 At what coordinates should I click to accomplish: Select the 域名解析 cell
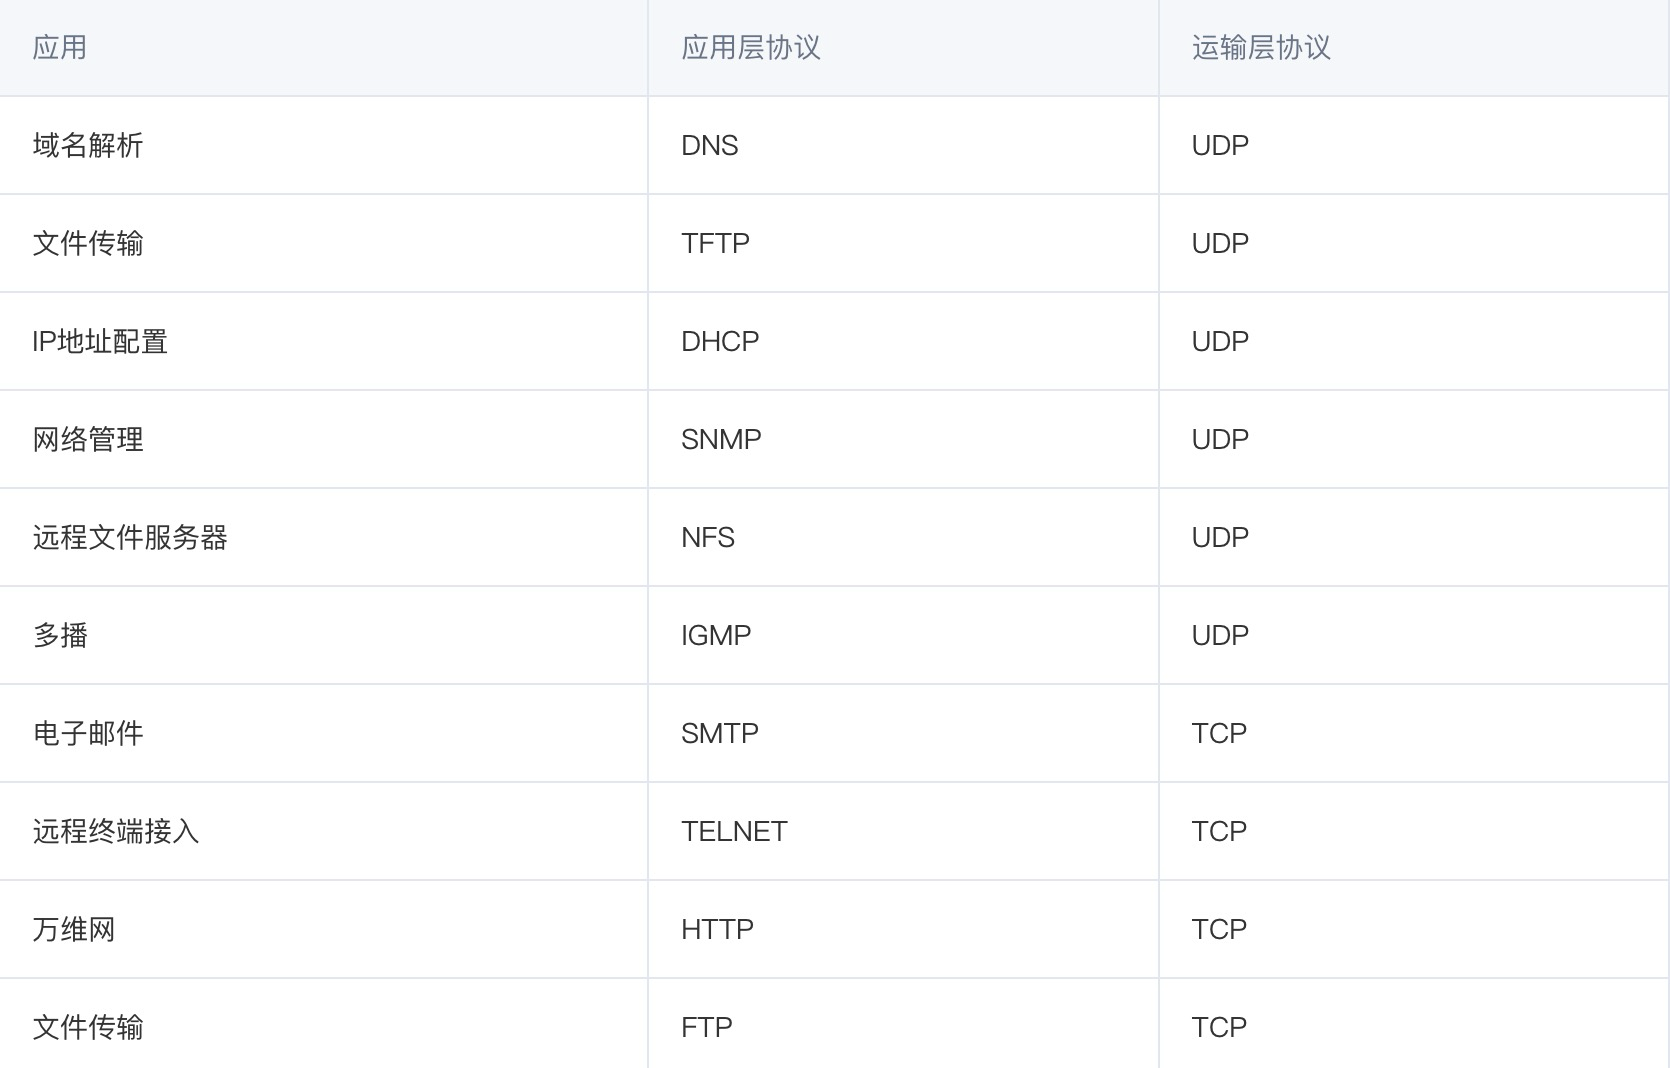[x=323, y=146]
